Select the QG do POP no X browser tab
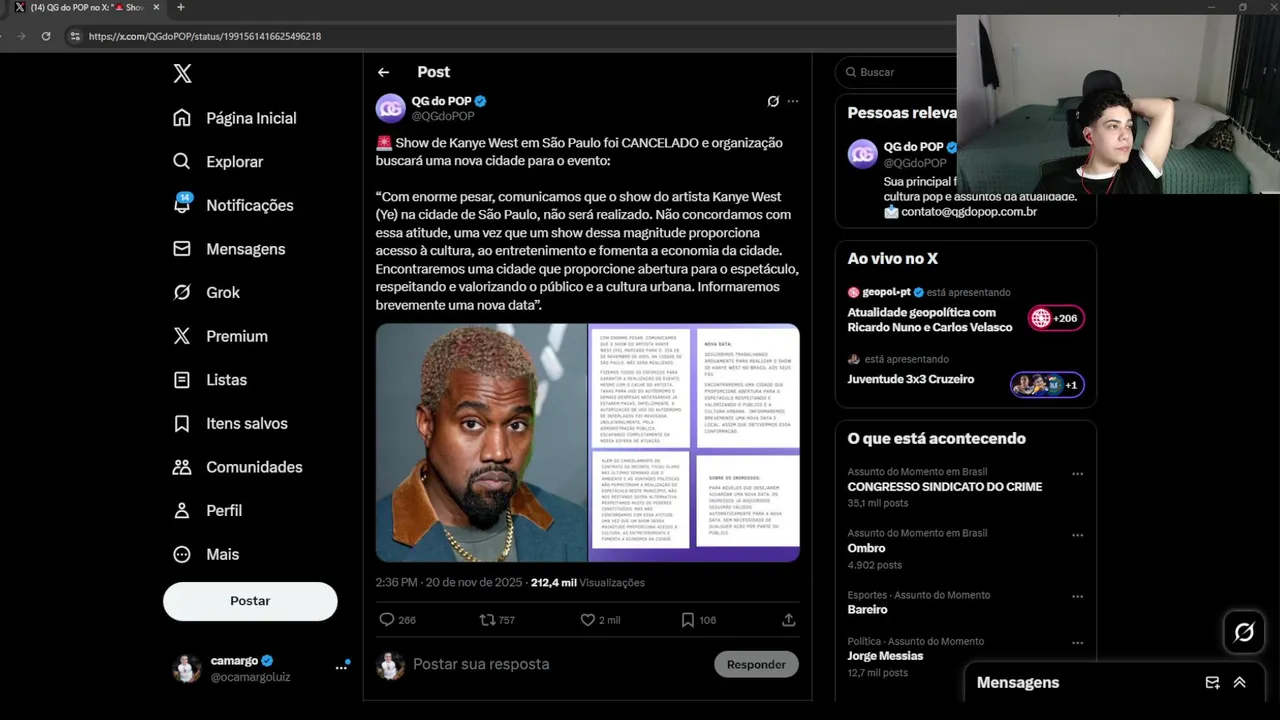Viewport: 1280px width, 720px height. tap(88, 7)
